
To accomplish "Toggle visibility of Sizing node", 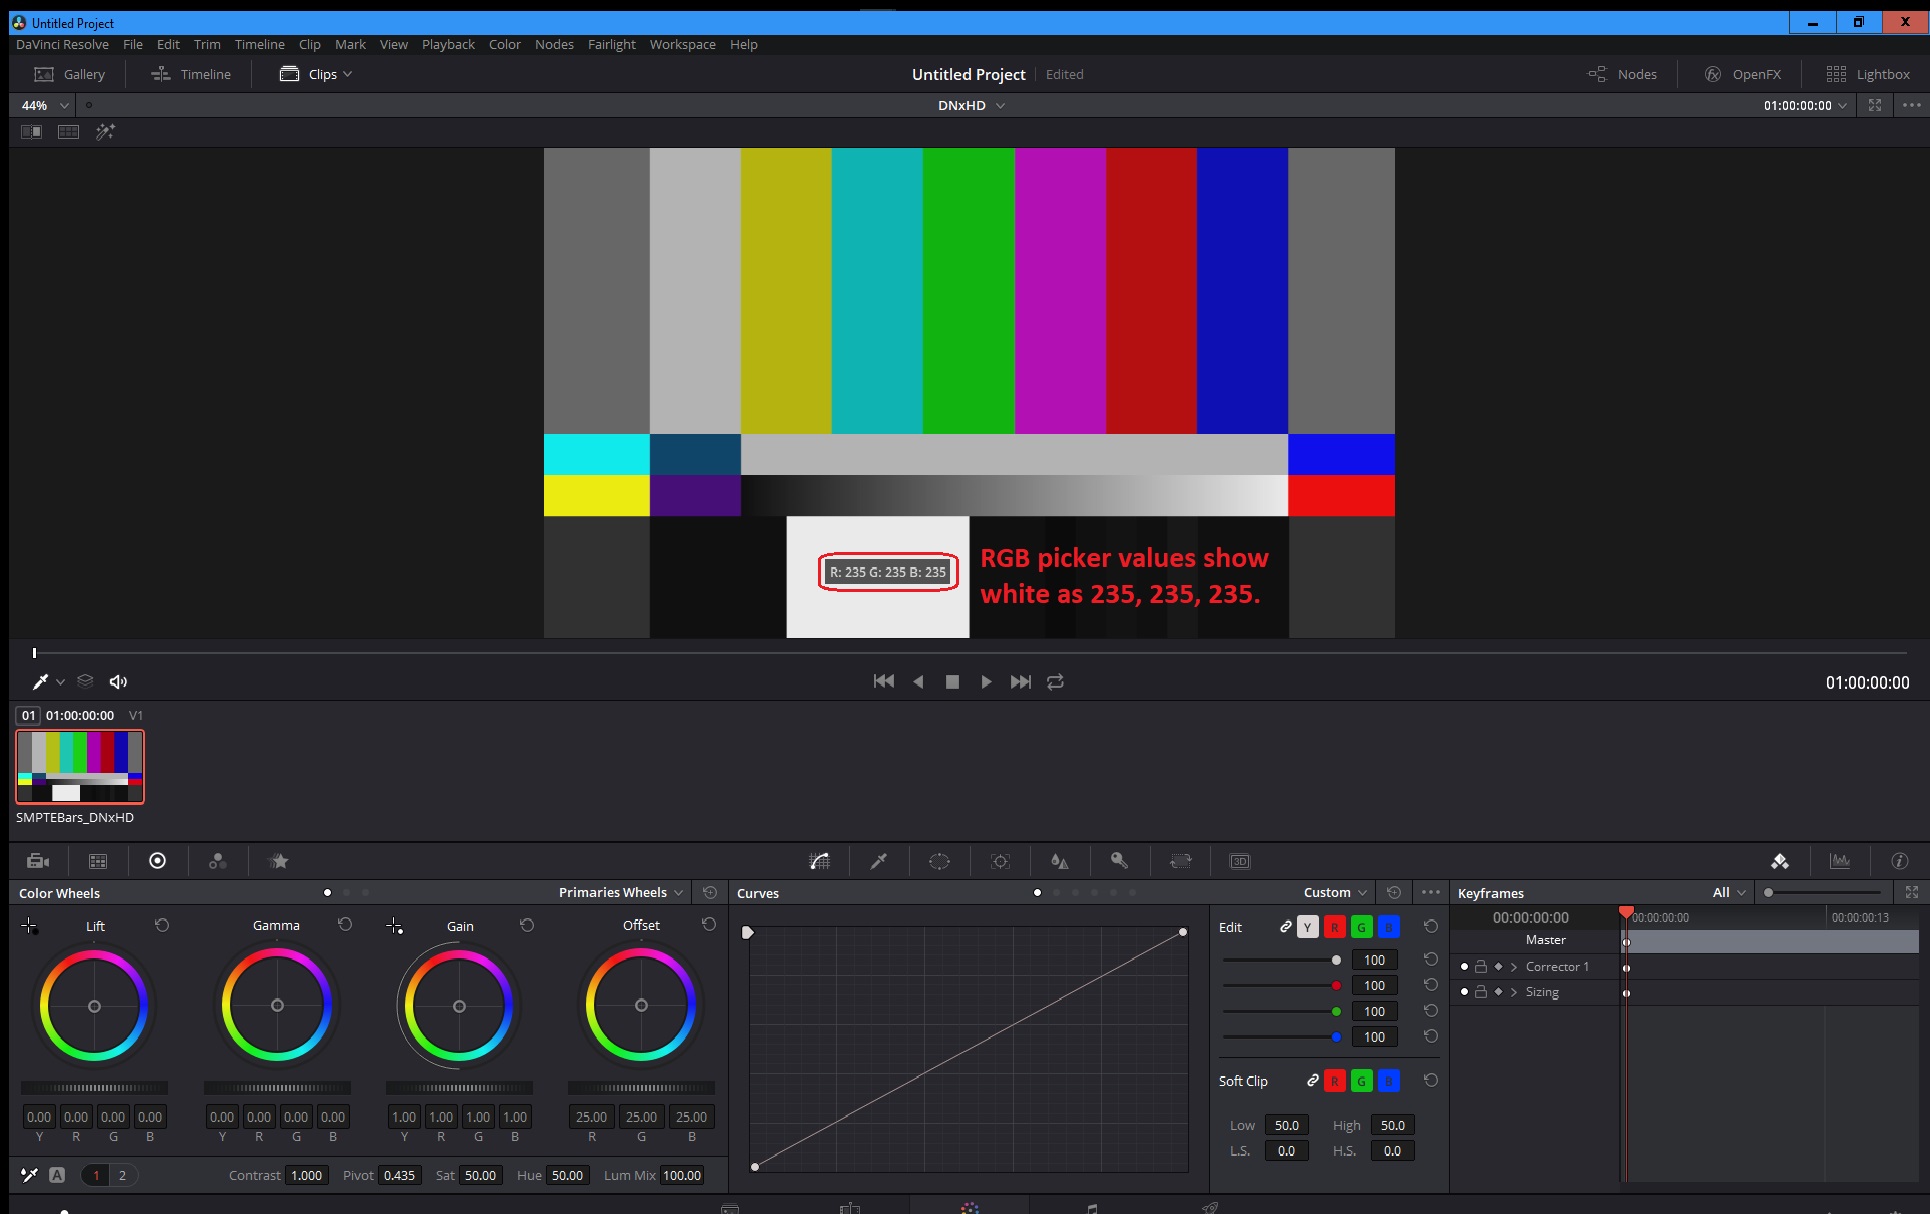I will [1464, 992].
